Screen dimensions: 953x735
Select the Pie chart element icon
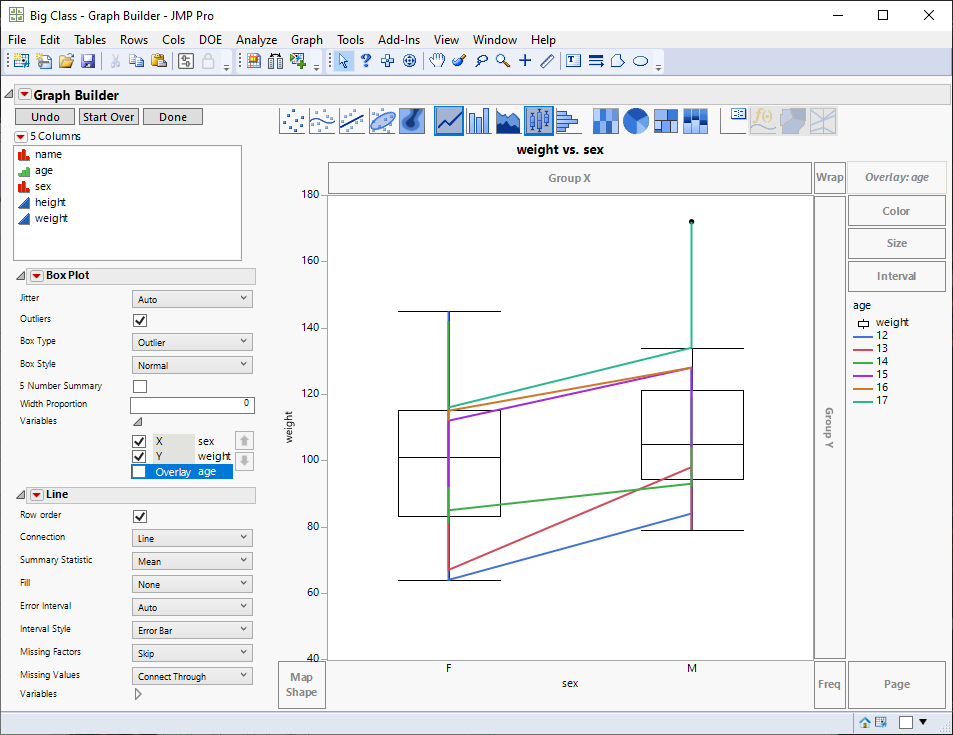tap(636, 121)
